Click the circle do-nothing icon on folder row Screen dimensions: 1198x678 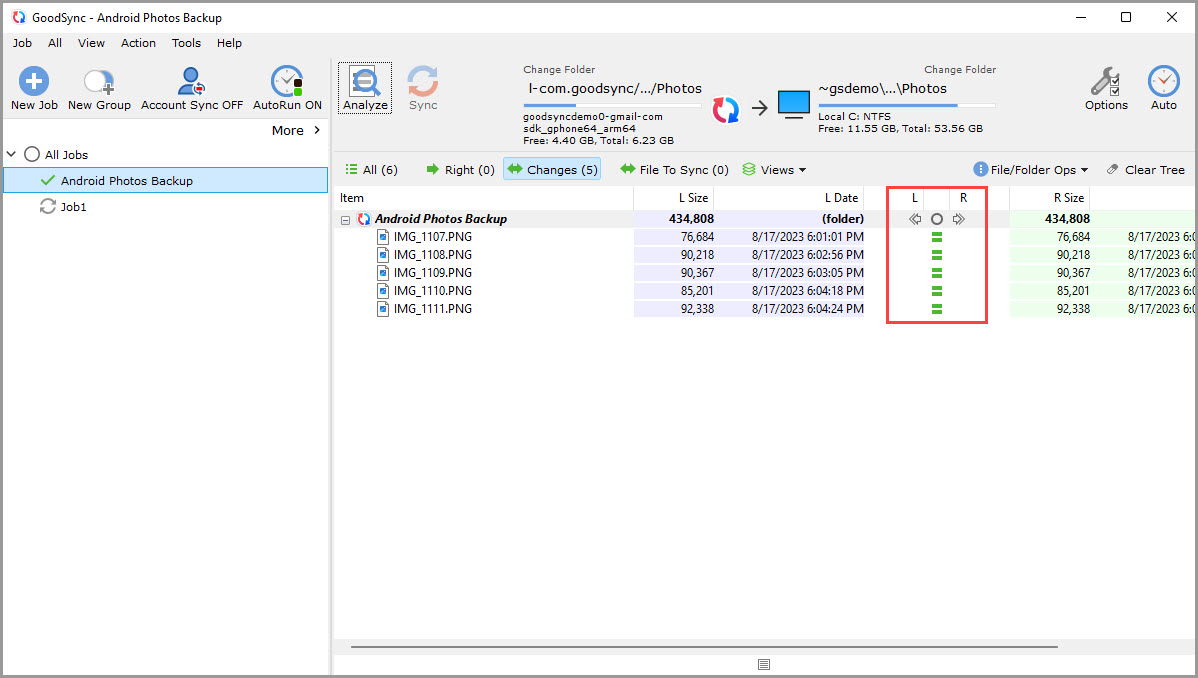point(937,219)
